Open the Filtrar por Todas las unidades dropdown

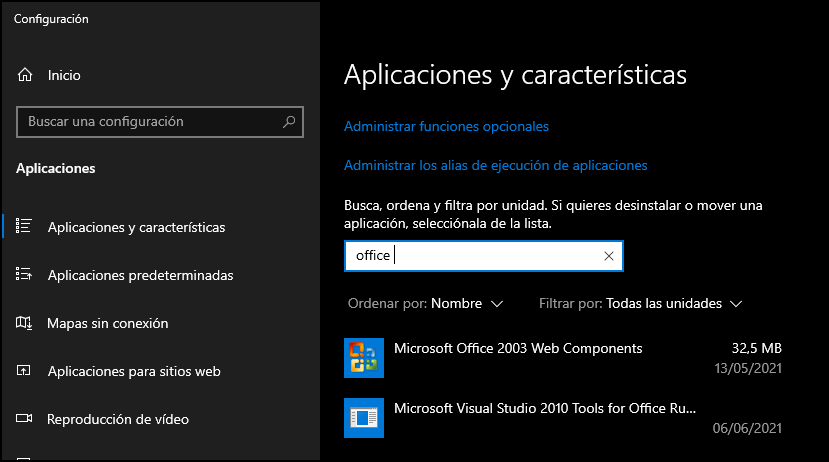click(640, 303)
